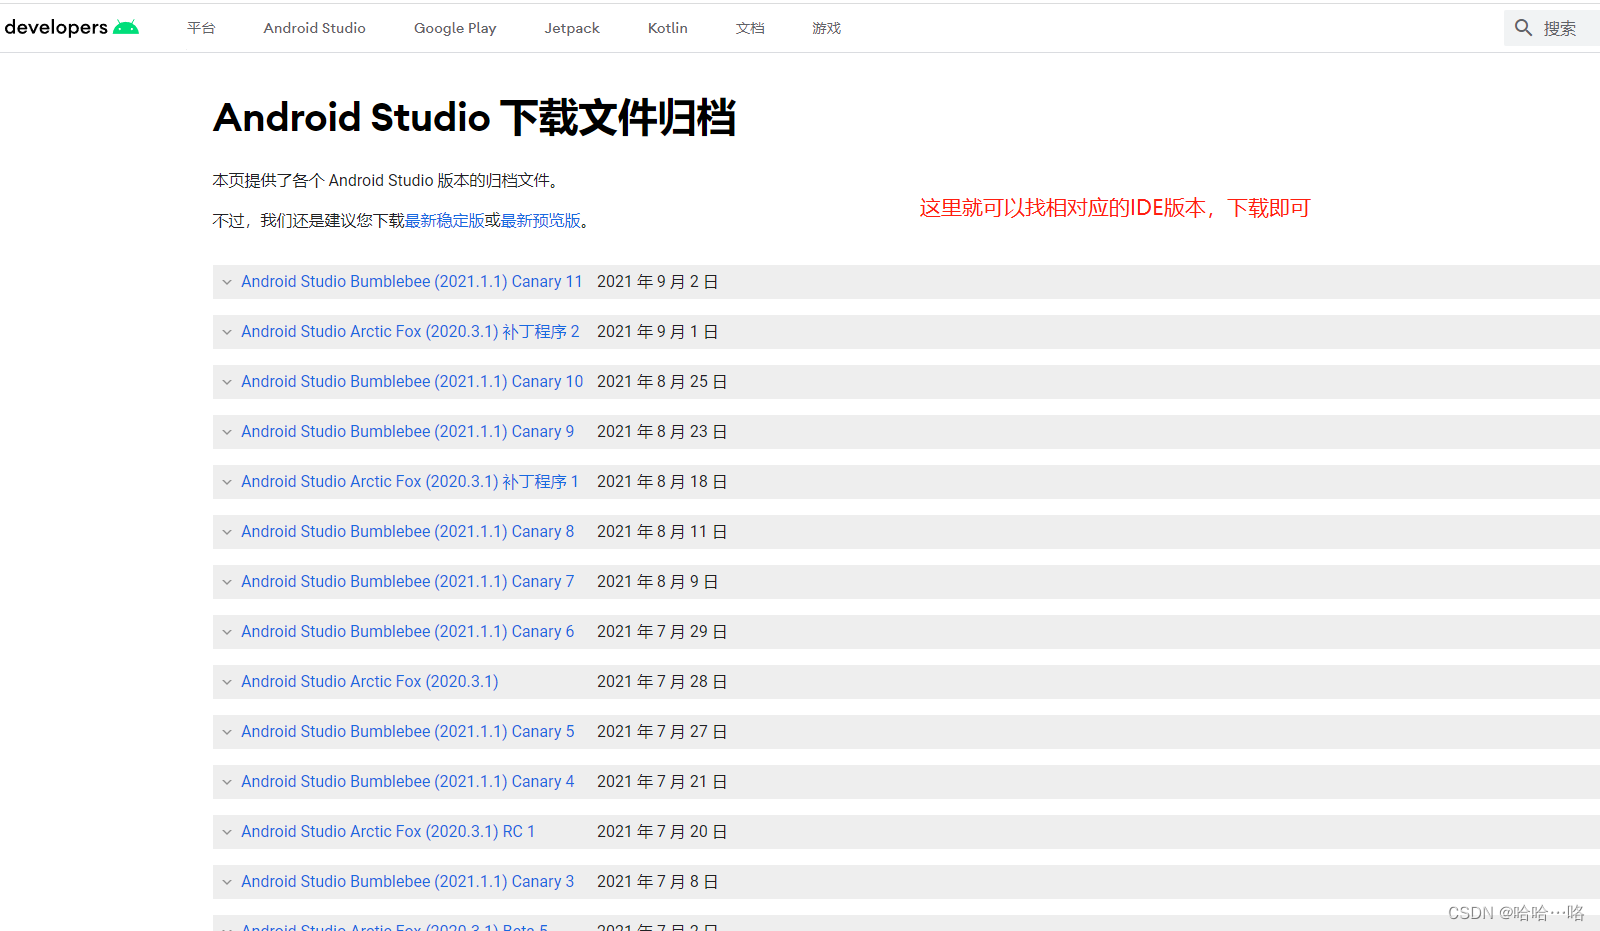Screen dimensions: 1600x931
Task: Expand chevron for Arctic Fox RC 1
Action: click(x=227, y=832)
